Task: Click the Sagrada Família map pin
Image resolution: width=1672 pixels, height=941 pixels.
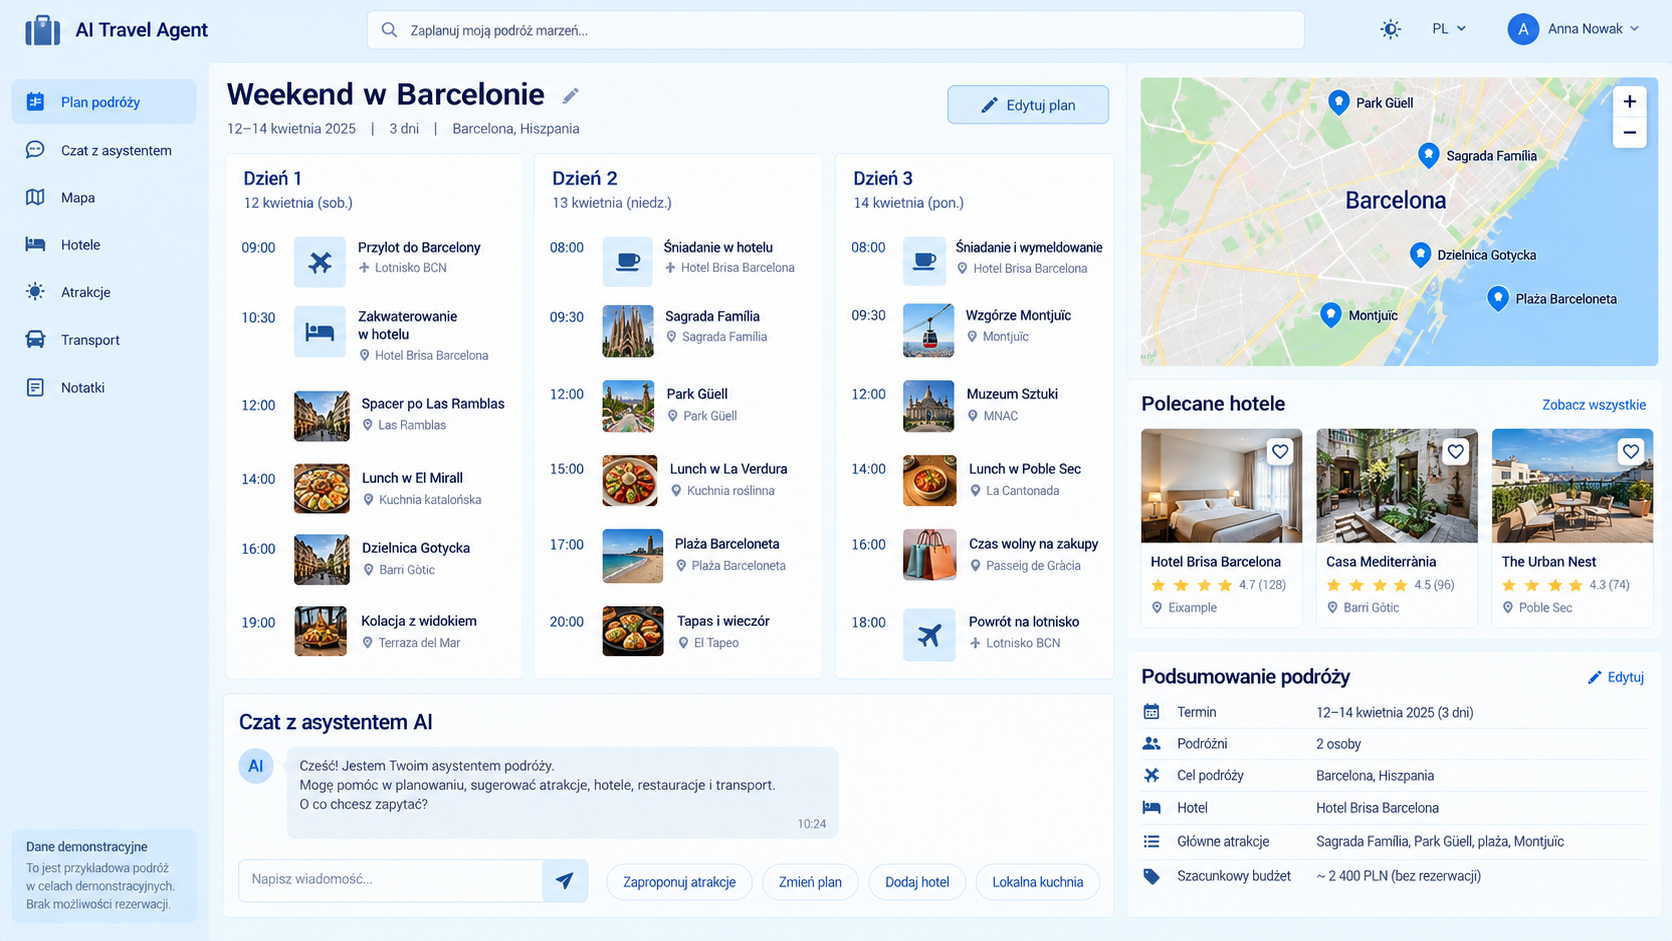Action: pyautogui.click(x=1429, y=155)
